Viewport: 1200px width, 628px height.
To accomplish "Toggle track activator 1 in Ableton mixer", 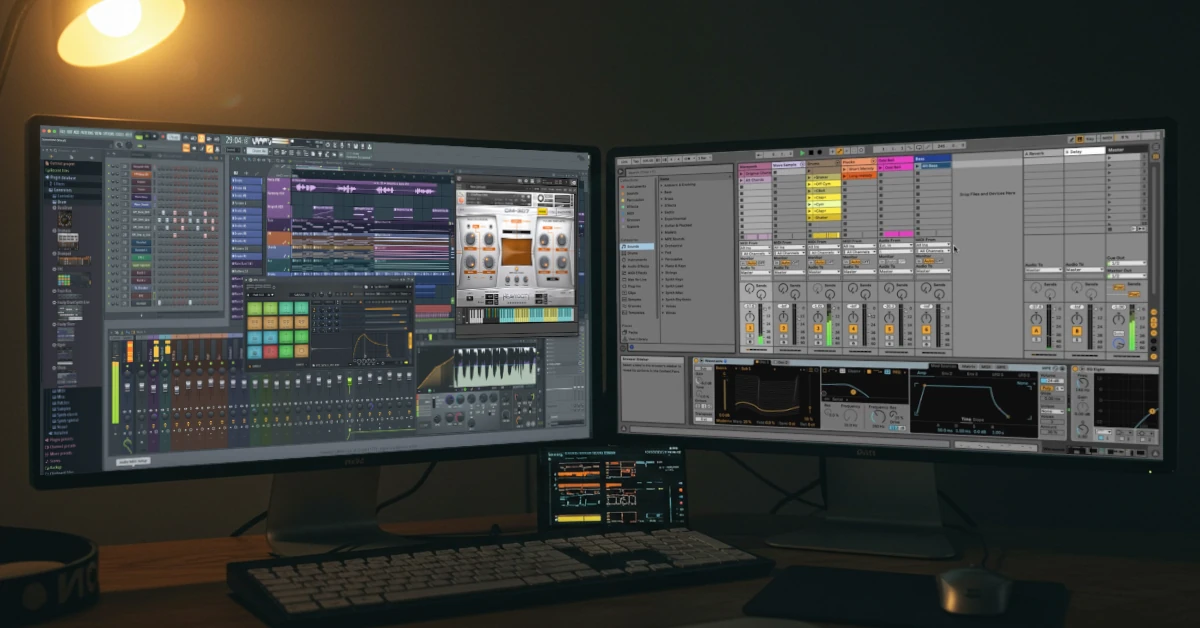I will click(x=750, y=327).
